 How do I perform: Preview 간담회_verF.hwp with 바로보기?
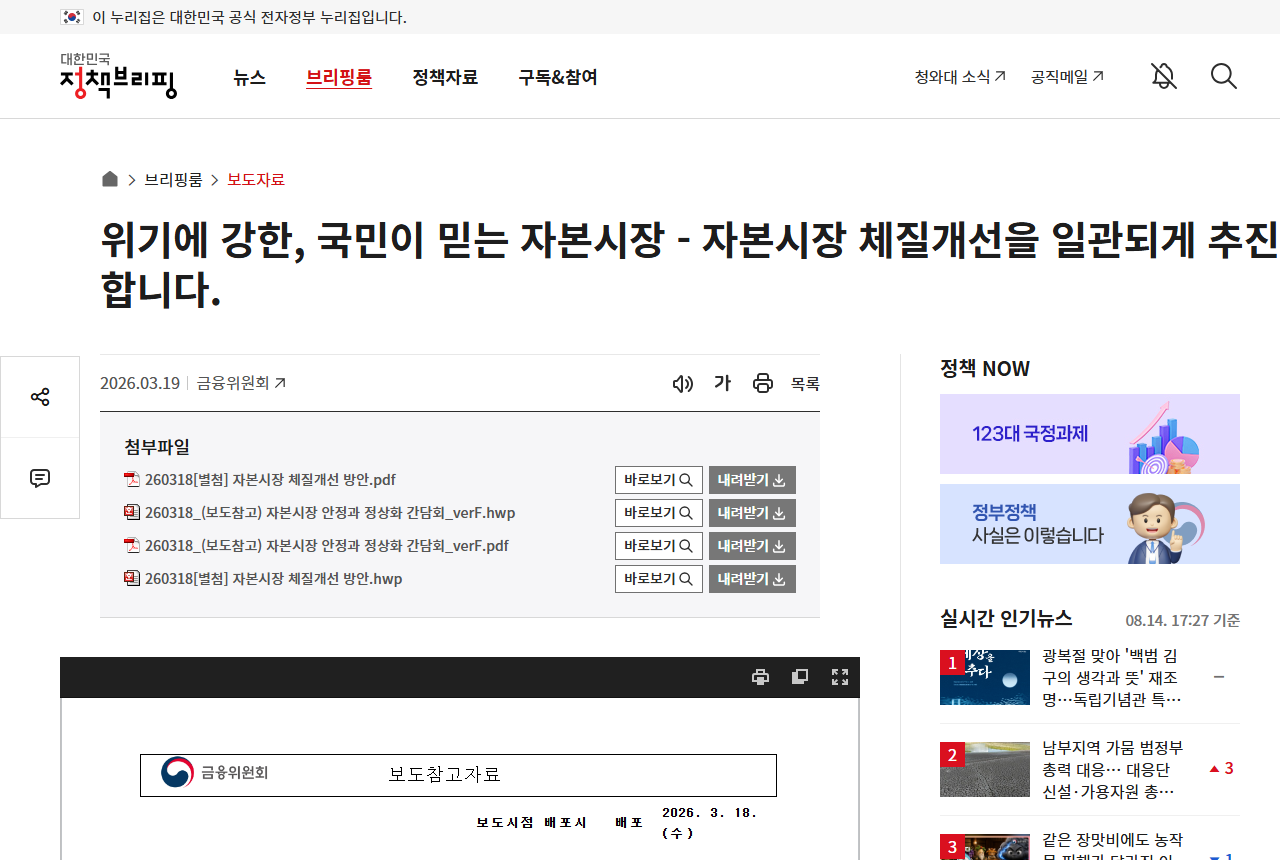(659, 513)
